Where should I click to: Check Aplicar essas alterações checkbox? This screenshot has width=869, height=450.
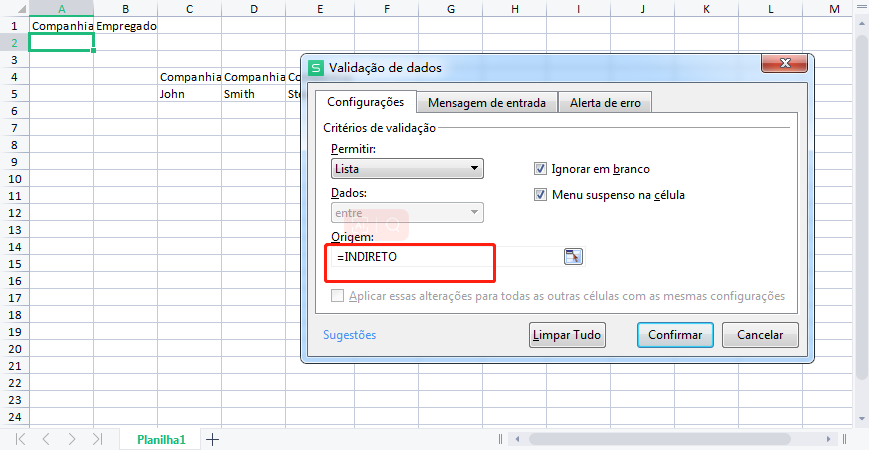tap(337, 295)
